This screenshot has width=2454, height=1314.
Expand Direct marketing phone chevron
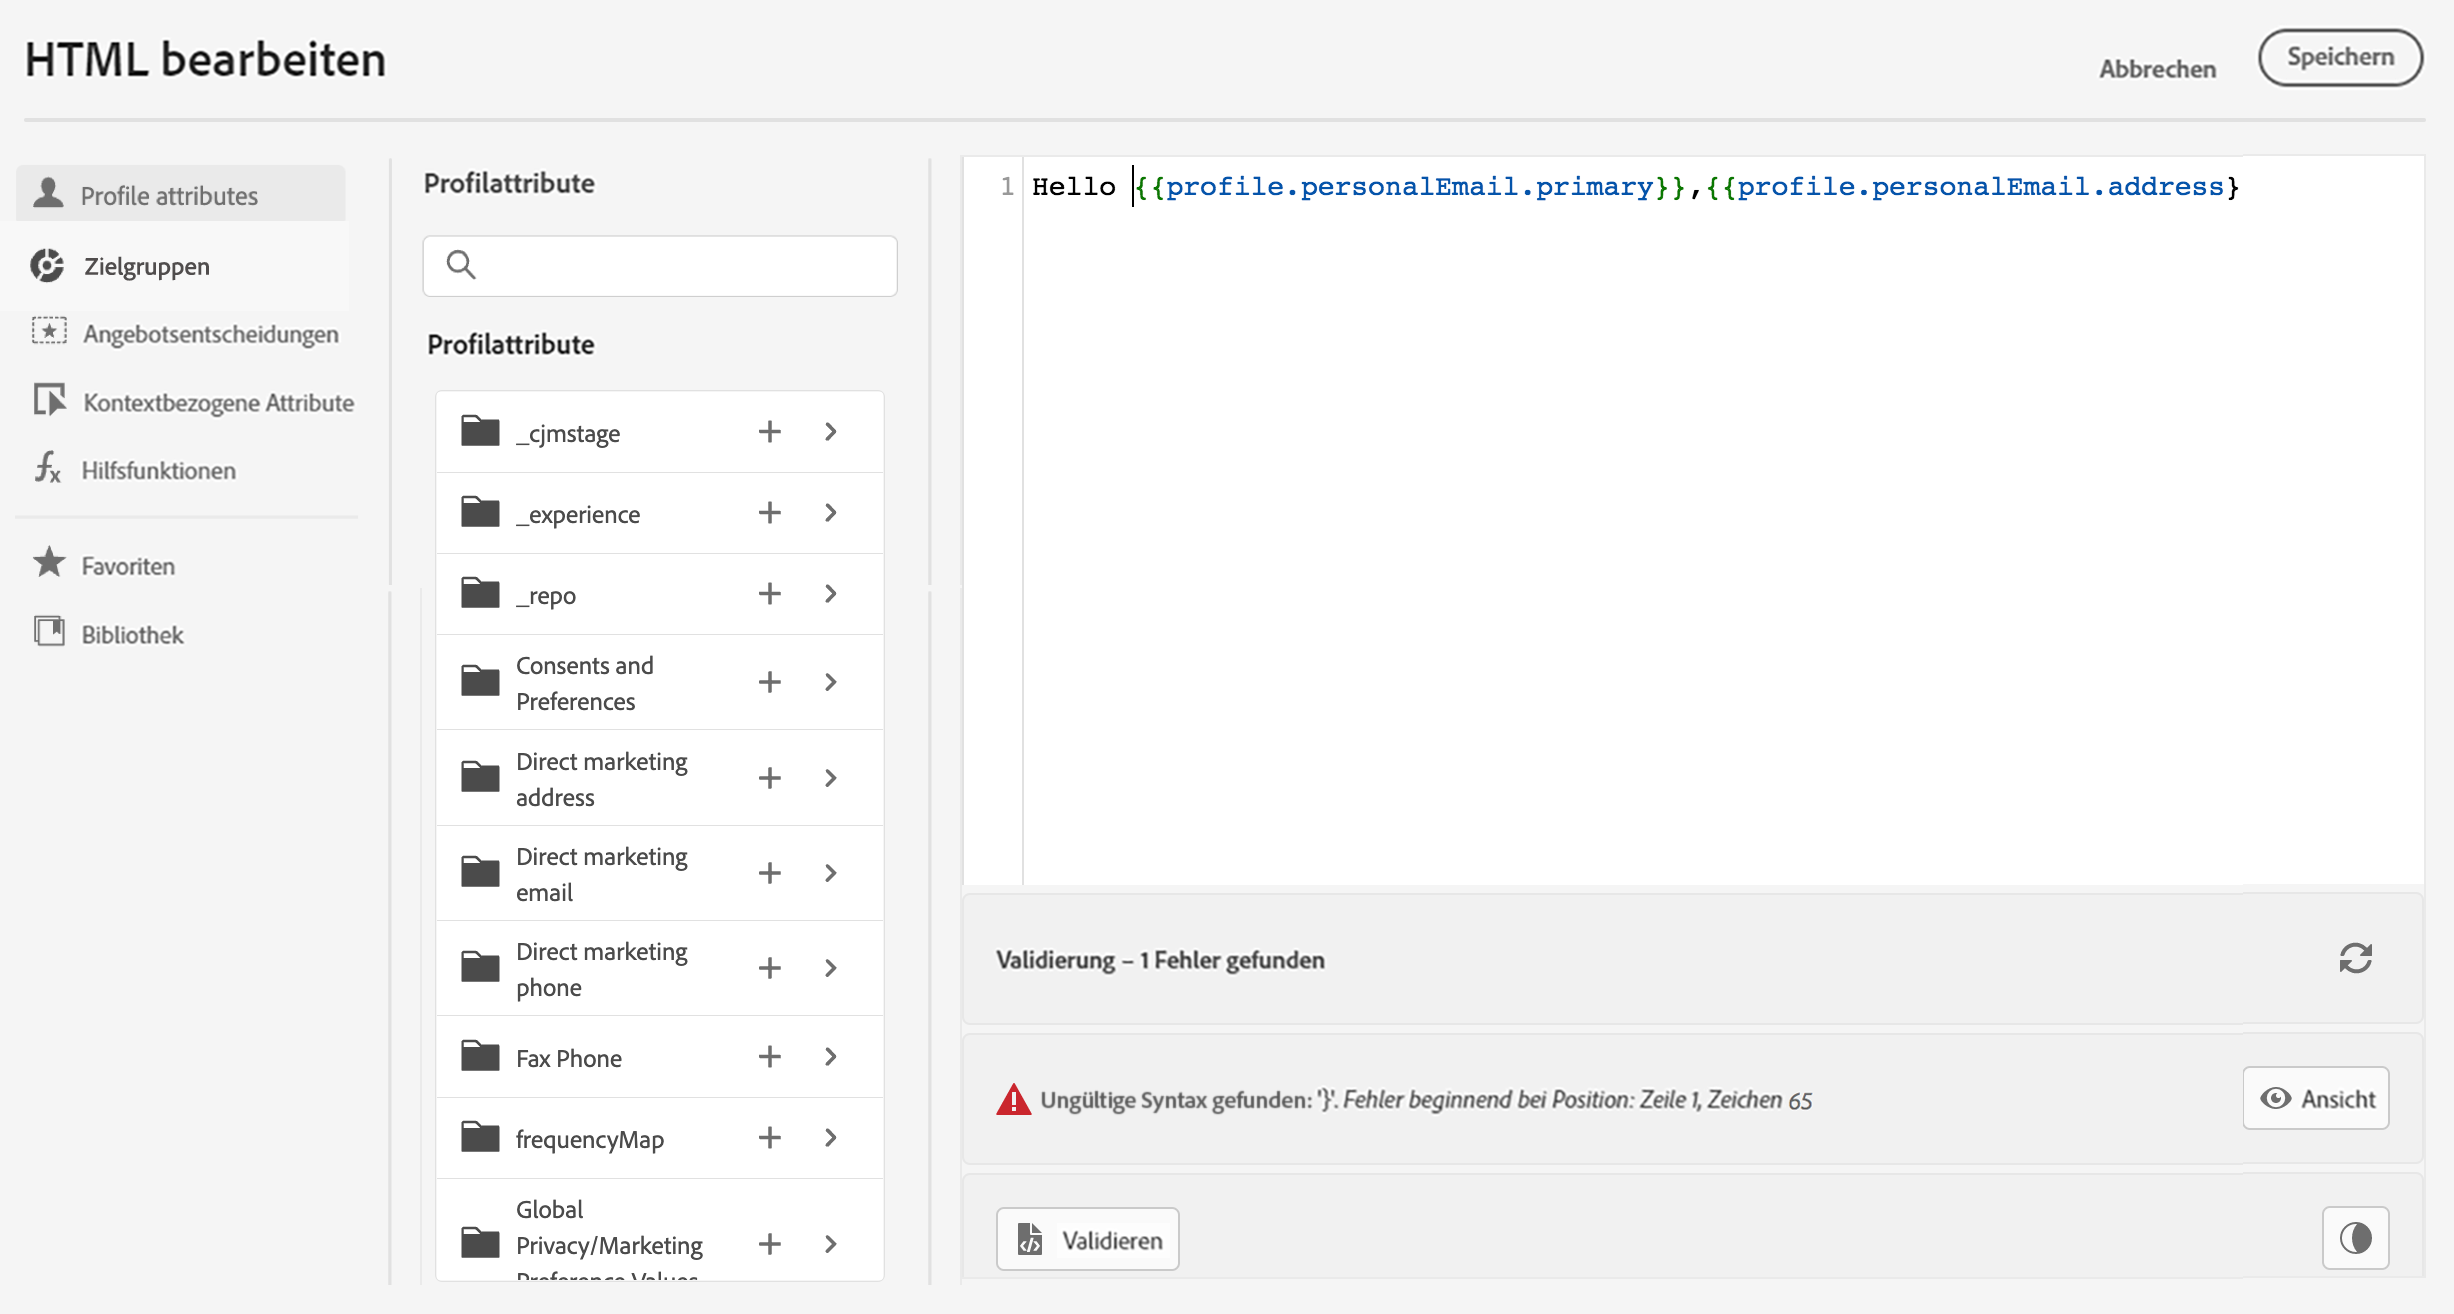(831, 968)
